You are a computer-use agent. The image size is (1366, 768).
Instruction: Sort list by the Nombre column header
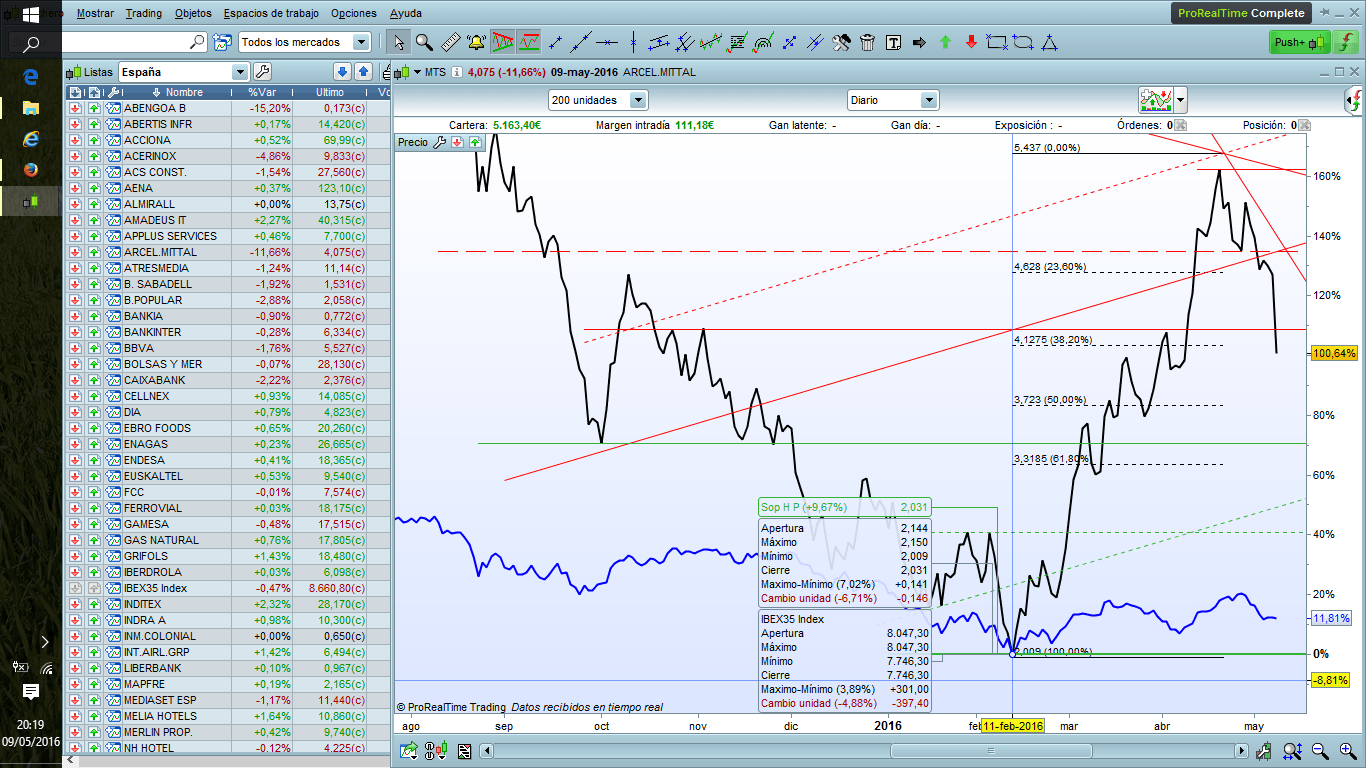point(177,92)
